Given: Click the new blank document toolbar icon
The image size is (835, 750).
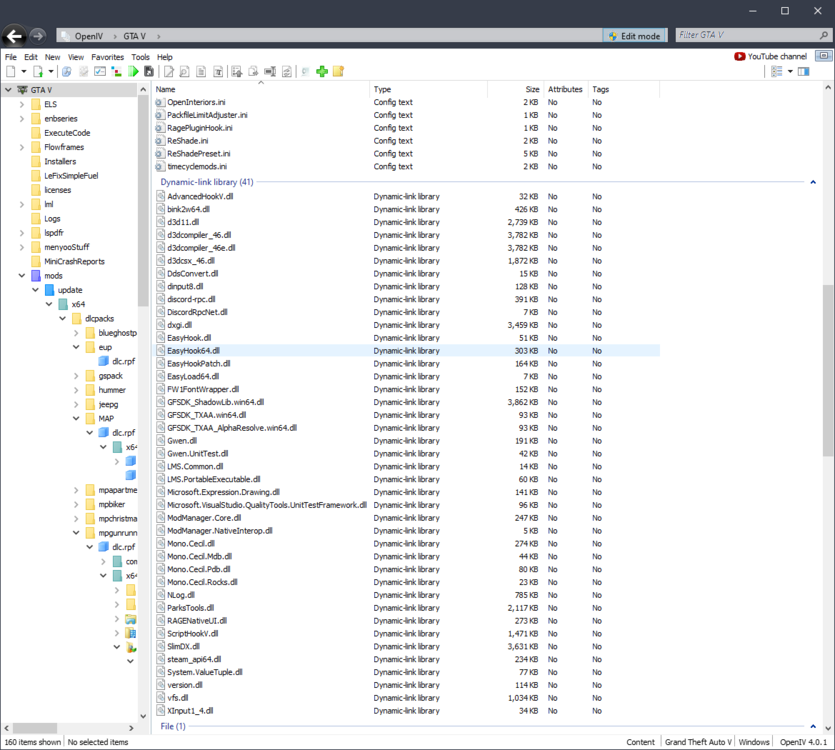Looking at the screenshot, I should tap(11, 71).
